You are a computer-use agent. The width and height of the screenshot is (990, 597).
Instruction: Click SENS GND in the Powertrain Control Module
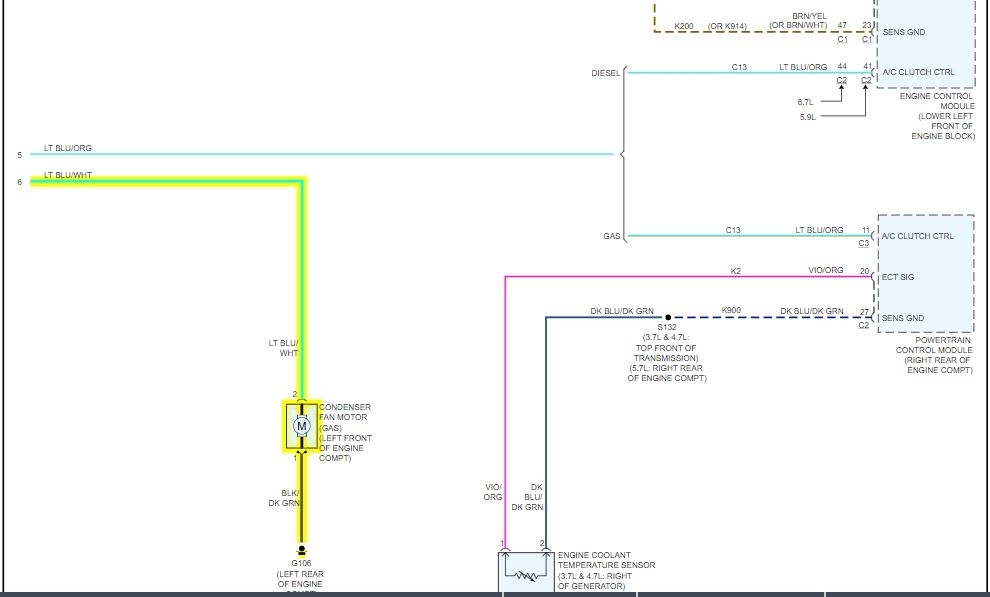click(903, 318)
